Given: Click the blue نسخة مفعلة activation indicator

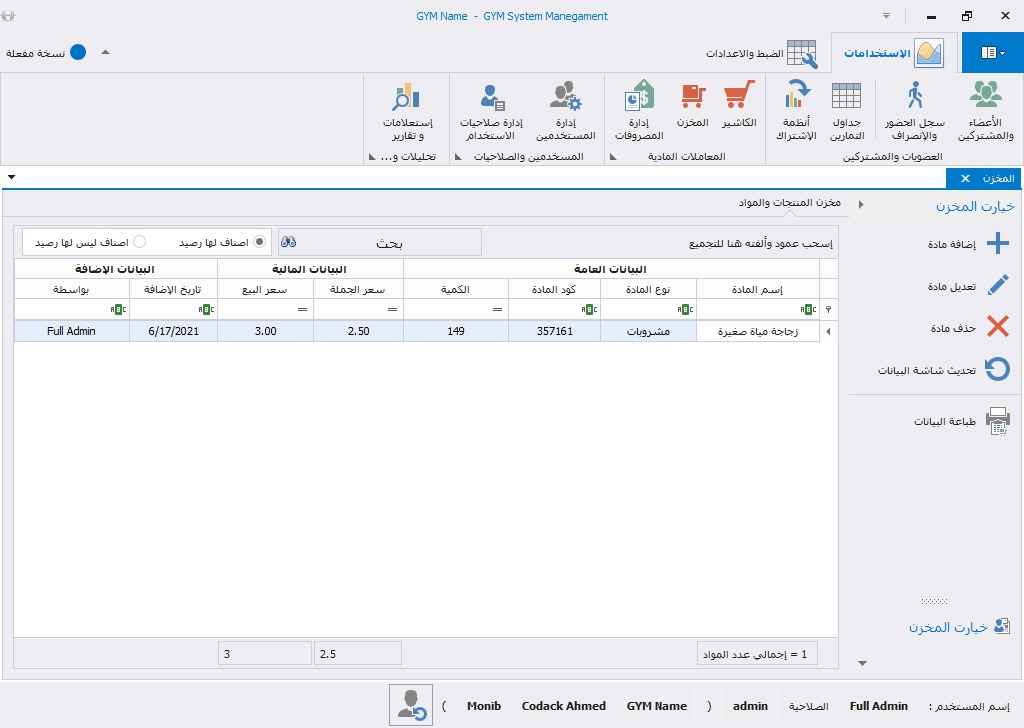Looking at the screenshot, I should tap(78, 52).
